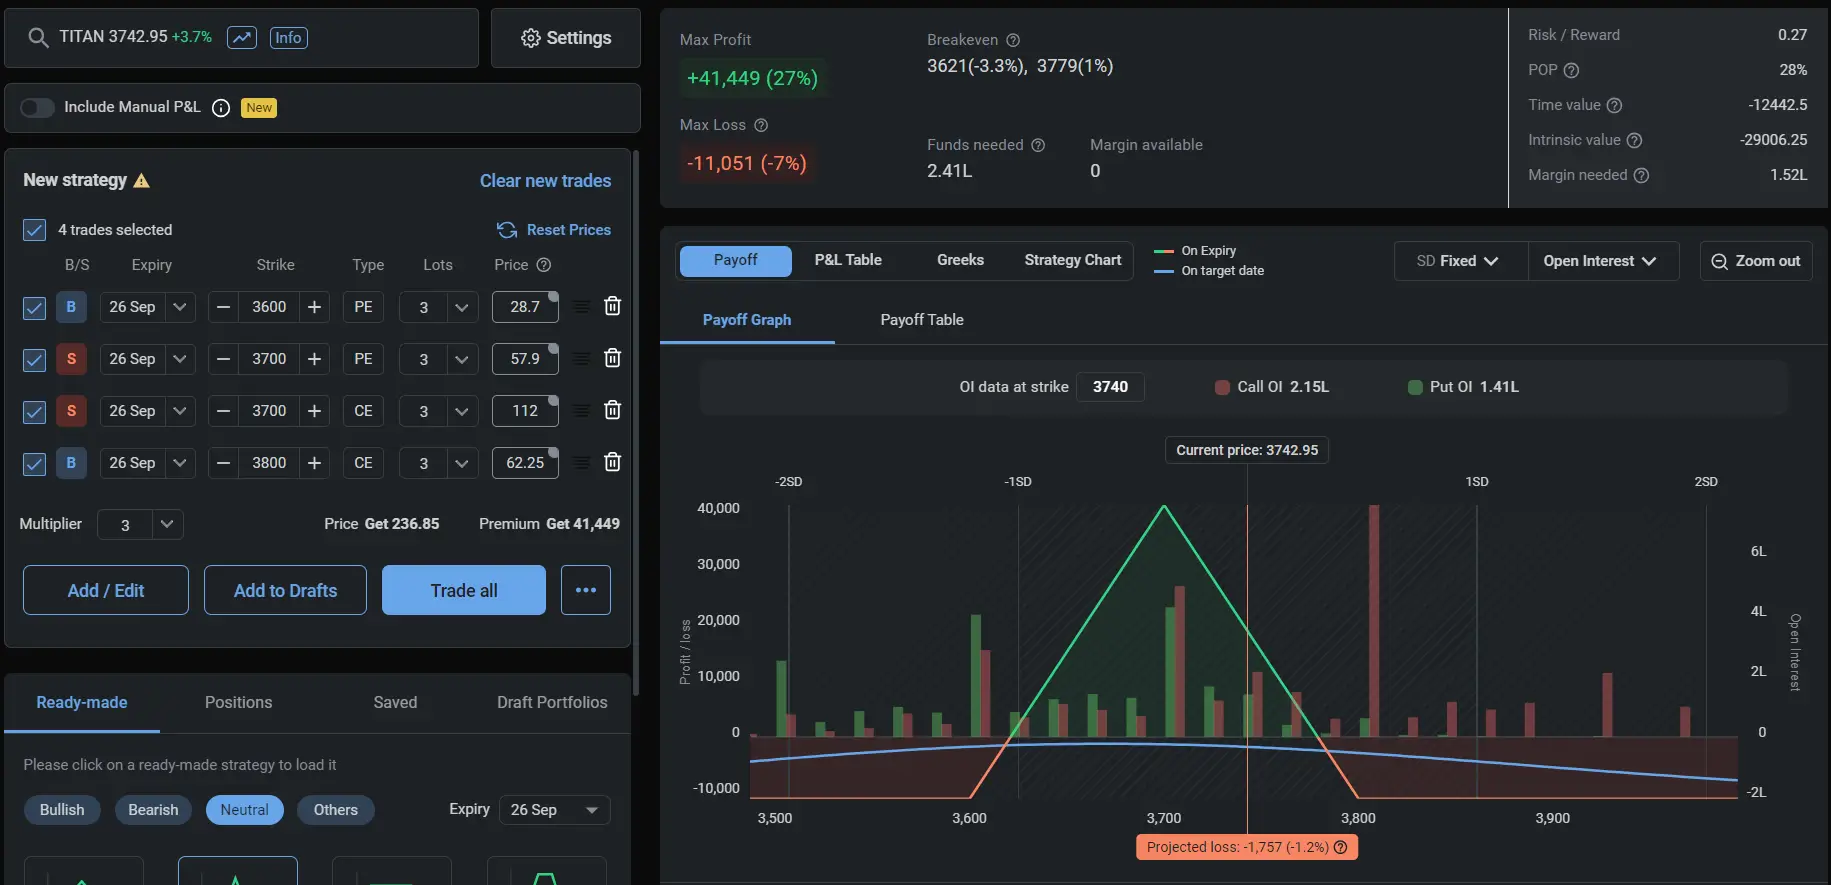Toggle Buy/Sell on the 3800 CE row
The image size is (1831, 885).
(x=71, y=463)
